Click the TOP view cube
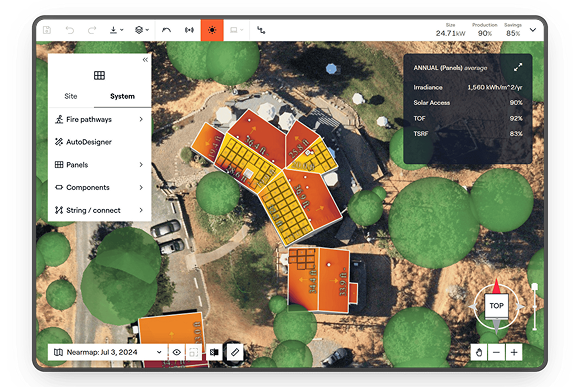The image size is (580, 387). (496, 306)
